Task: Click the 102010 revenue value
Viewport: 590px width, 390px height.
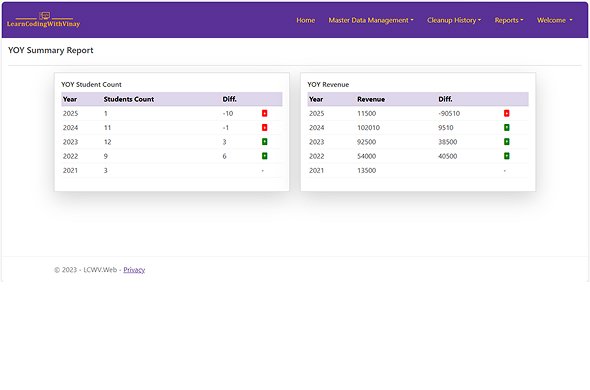Action: pos(368,128)
